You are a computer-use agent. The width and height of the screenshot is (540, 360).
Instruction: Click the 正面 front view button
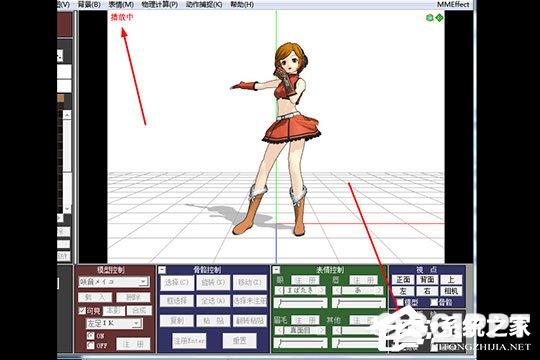[403, 280]
